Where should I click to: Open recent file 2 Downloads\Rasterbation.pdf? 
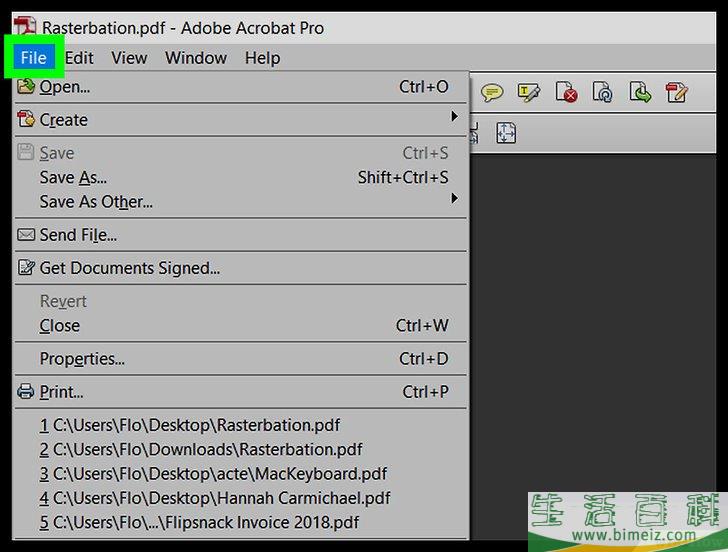coord(240,449)
